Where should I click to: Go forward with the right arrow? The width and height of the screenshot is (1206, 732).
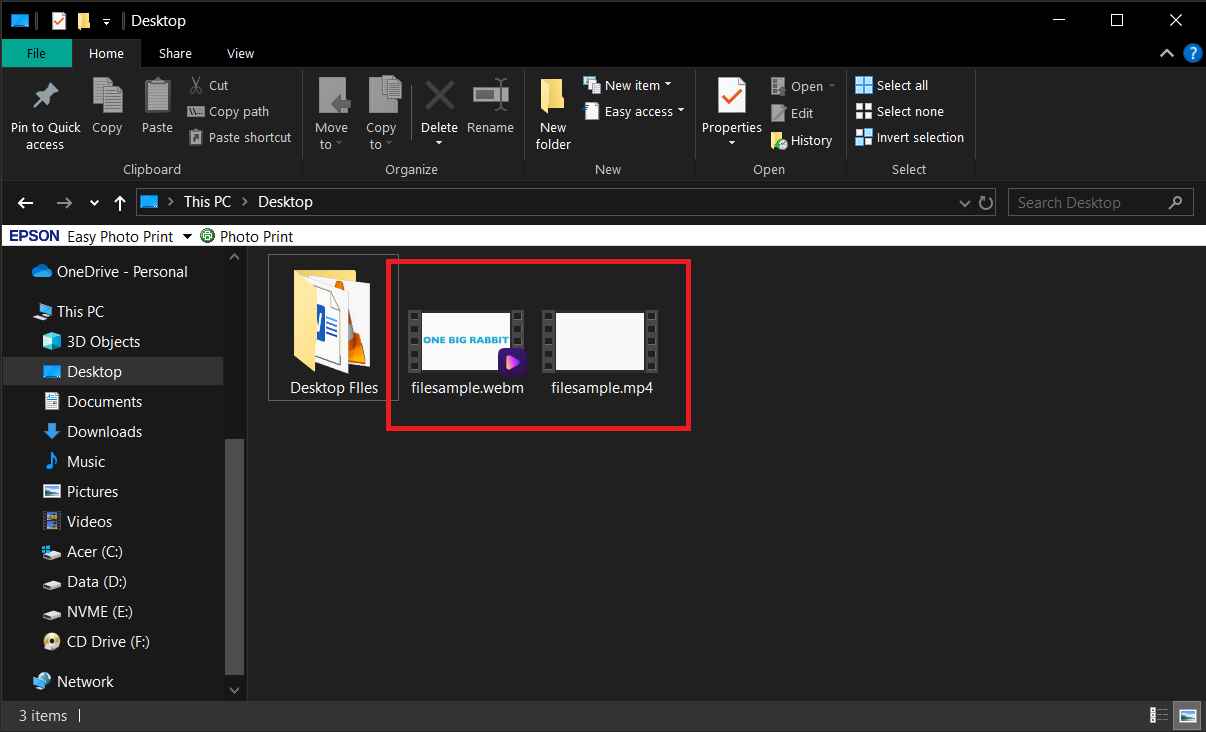coord(64,203)
